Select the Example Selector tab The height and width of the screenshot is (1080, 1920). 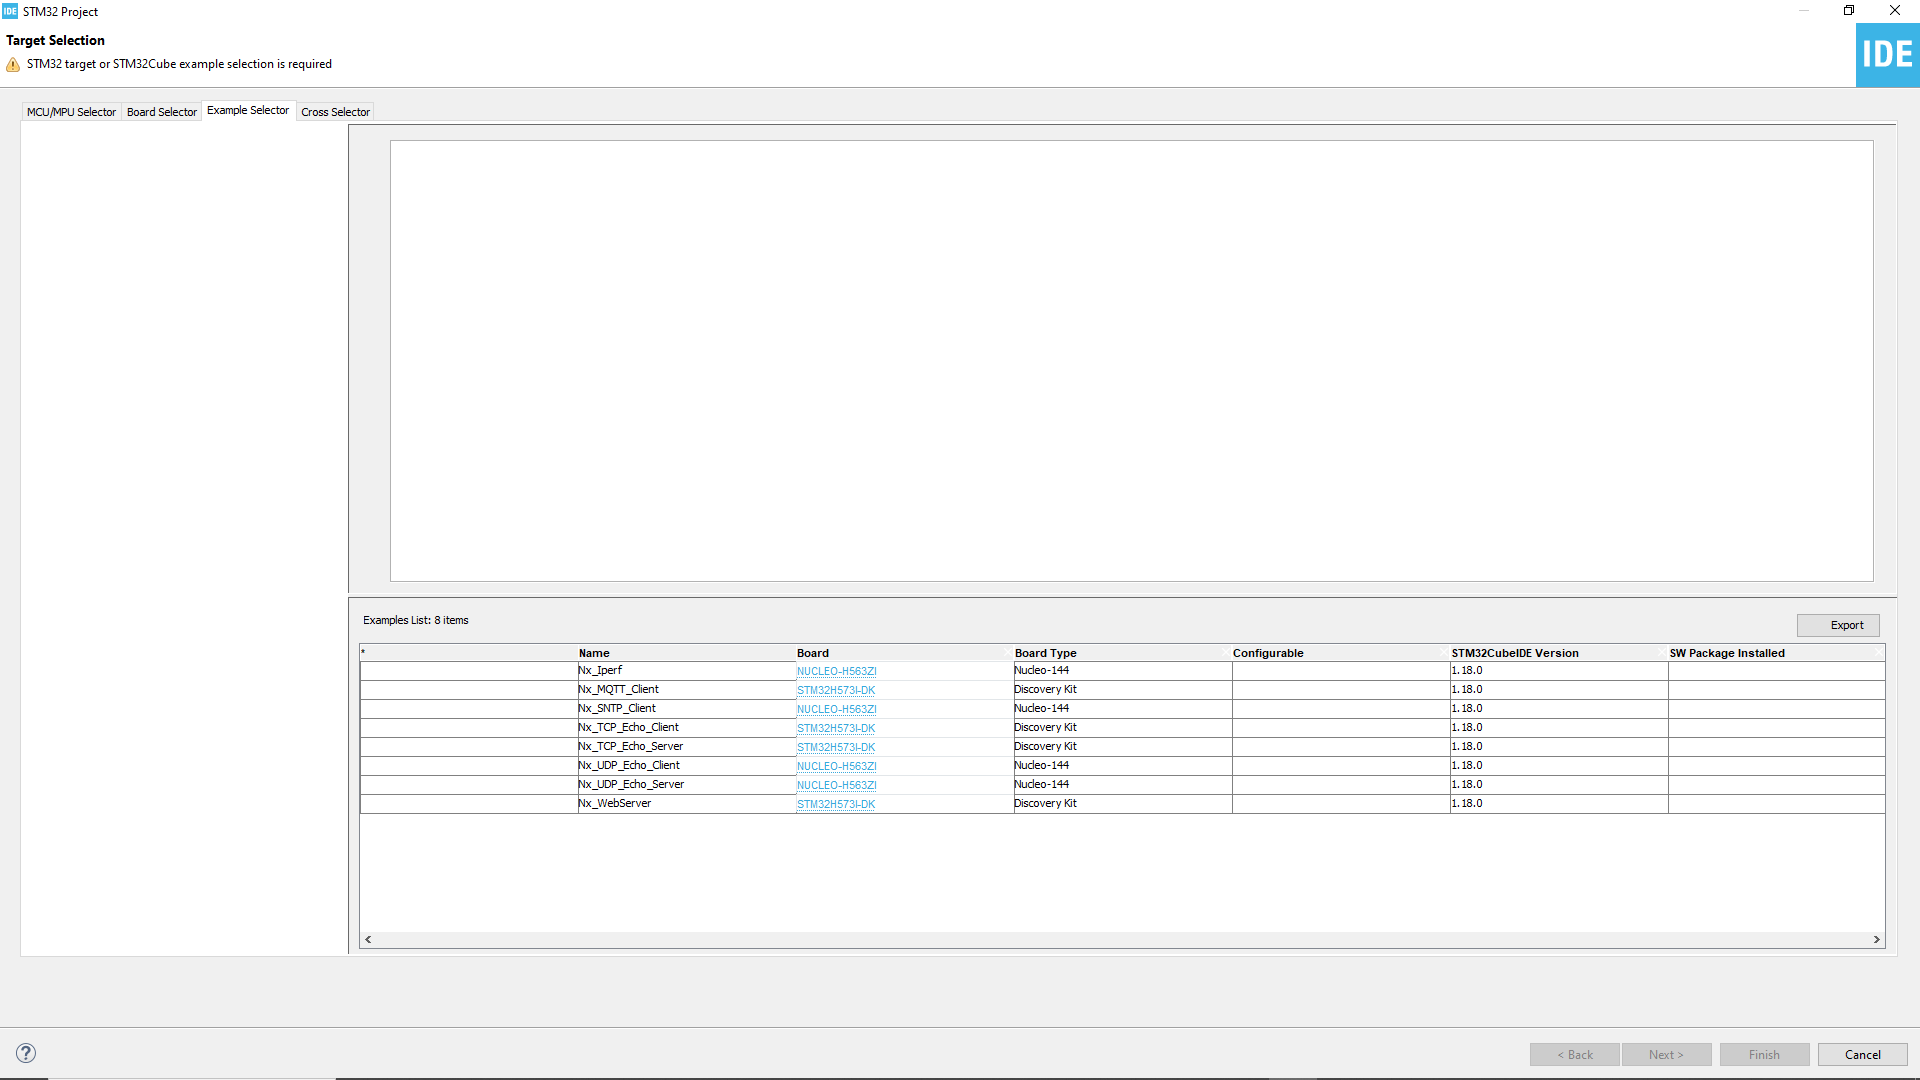pyautogui.click(x=248, y=111)
